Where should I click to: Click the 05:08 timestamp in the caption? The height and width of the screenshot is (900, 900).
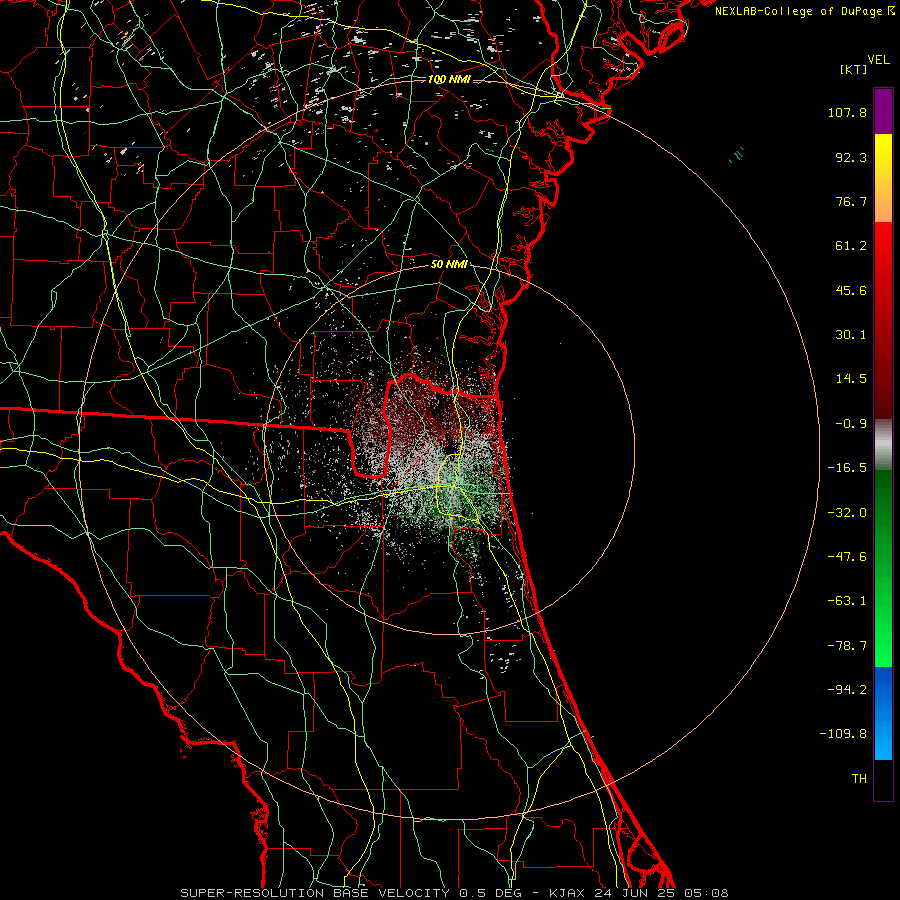[706, 893]
